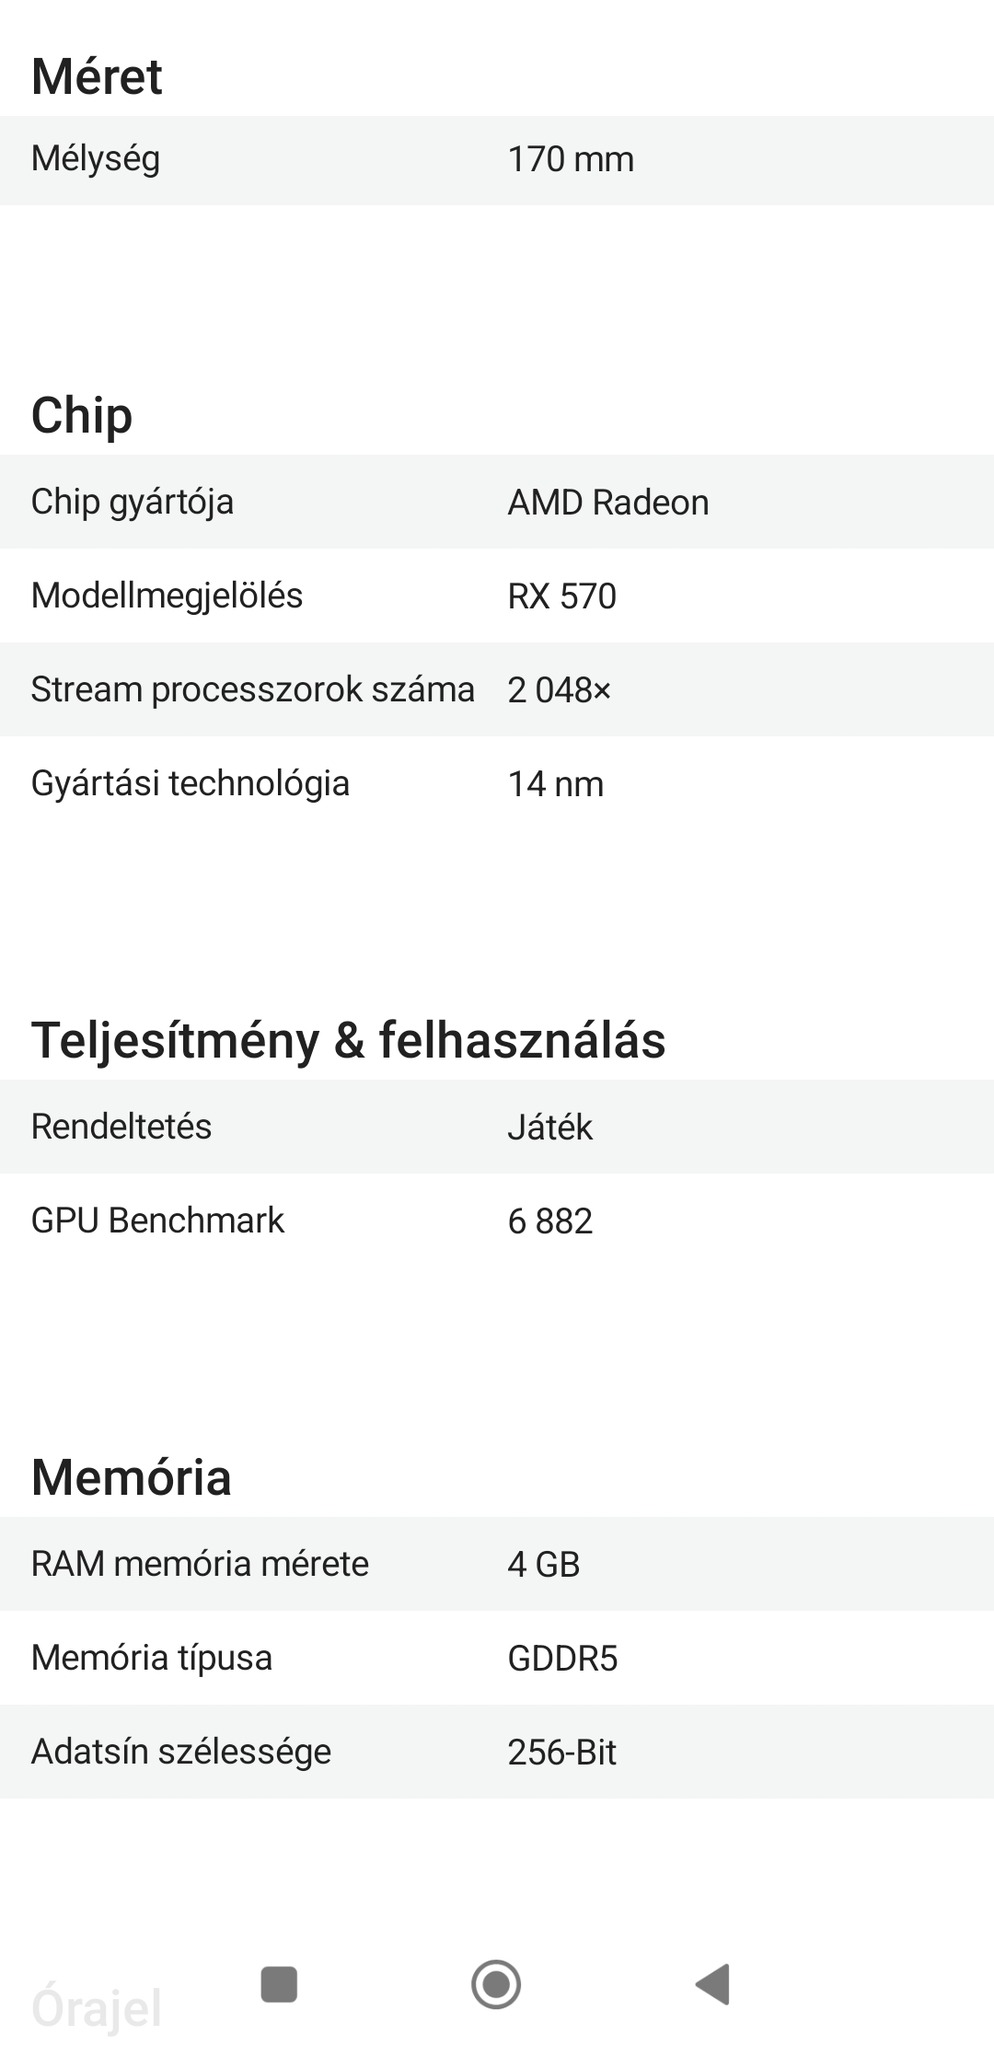Tap the Chip section heading
This screenshot has height=2048, width=994.
coord(82,415)
